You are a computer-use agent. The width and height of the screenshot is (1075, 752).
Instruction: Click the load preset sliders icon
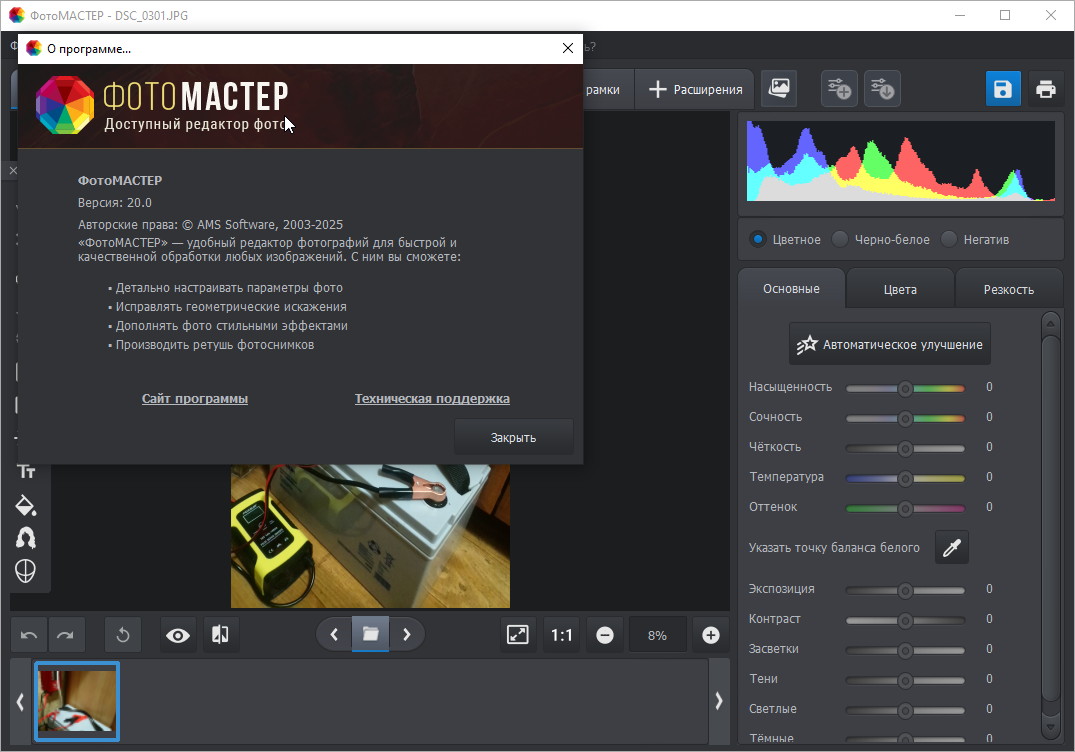tap(882, 88)
